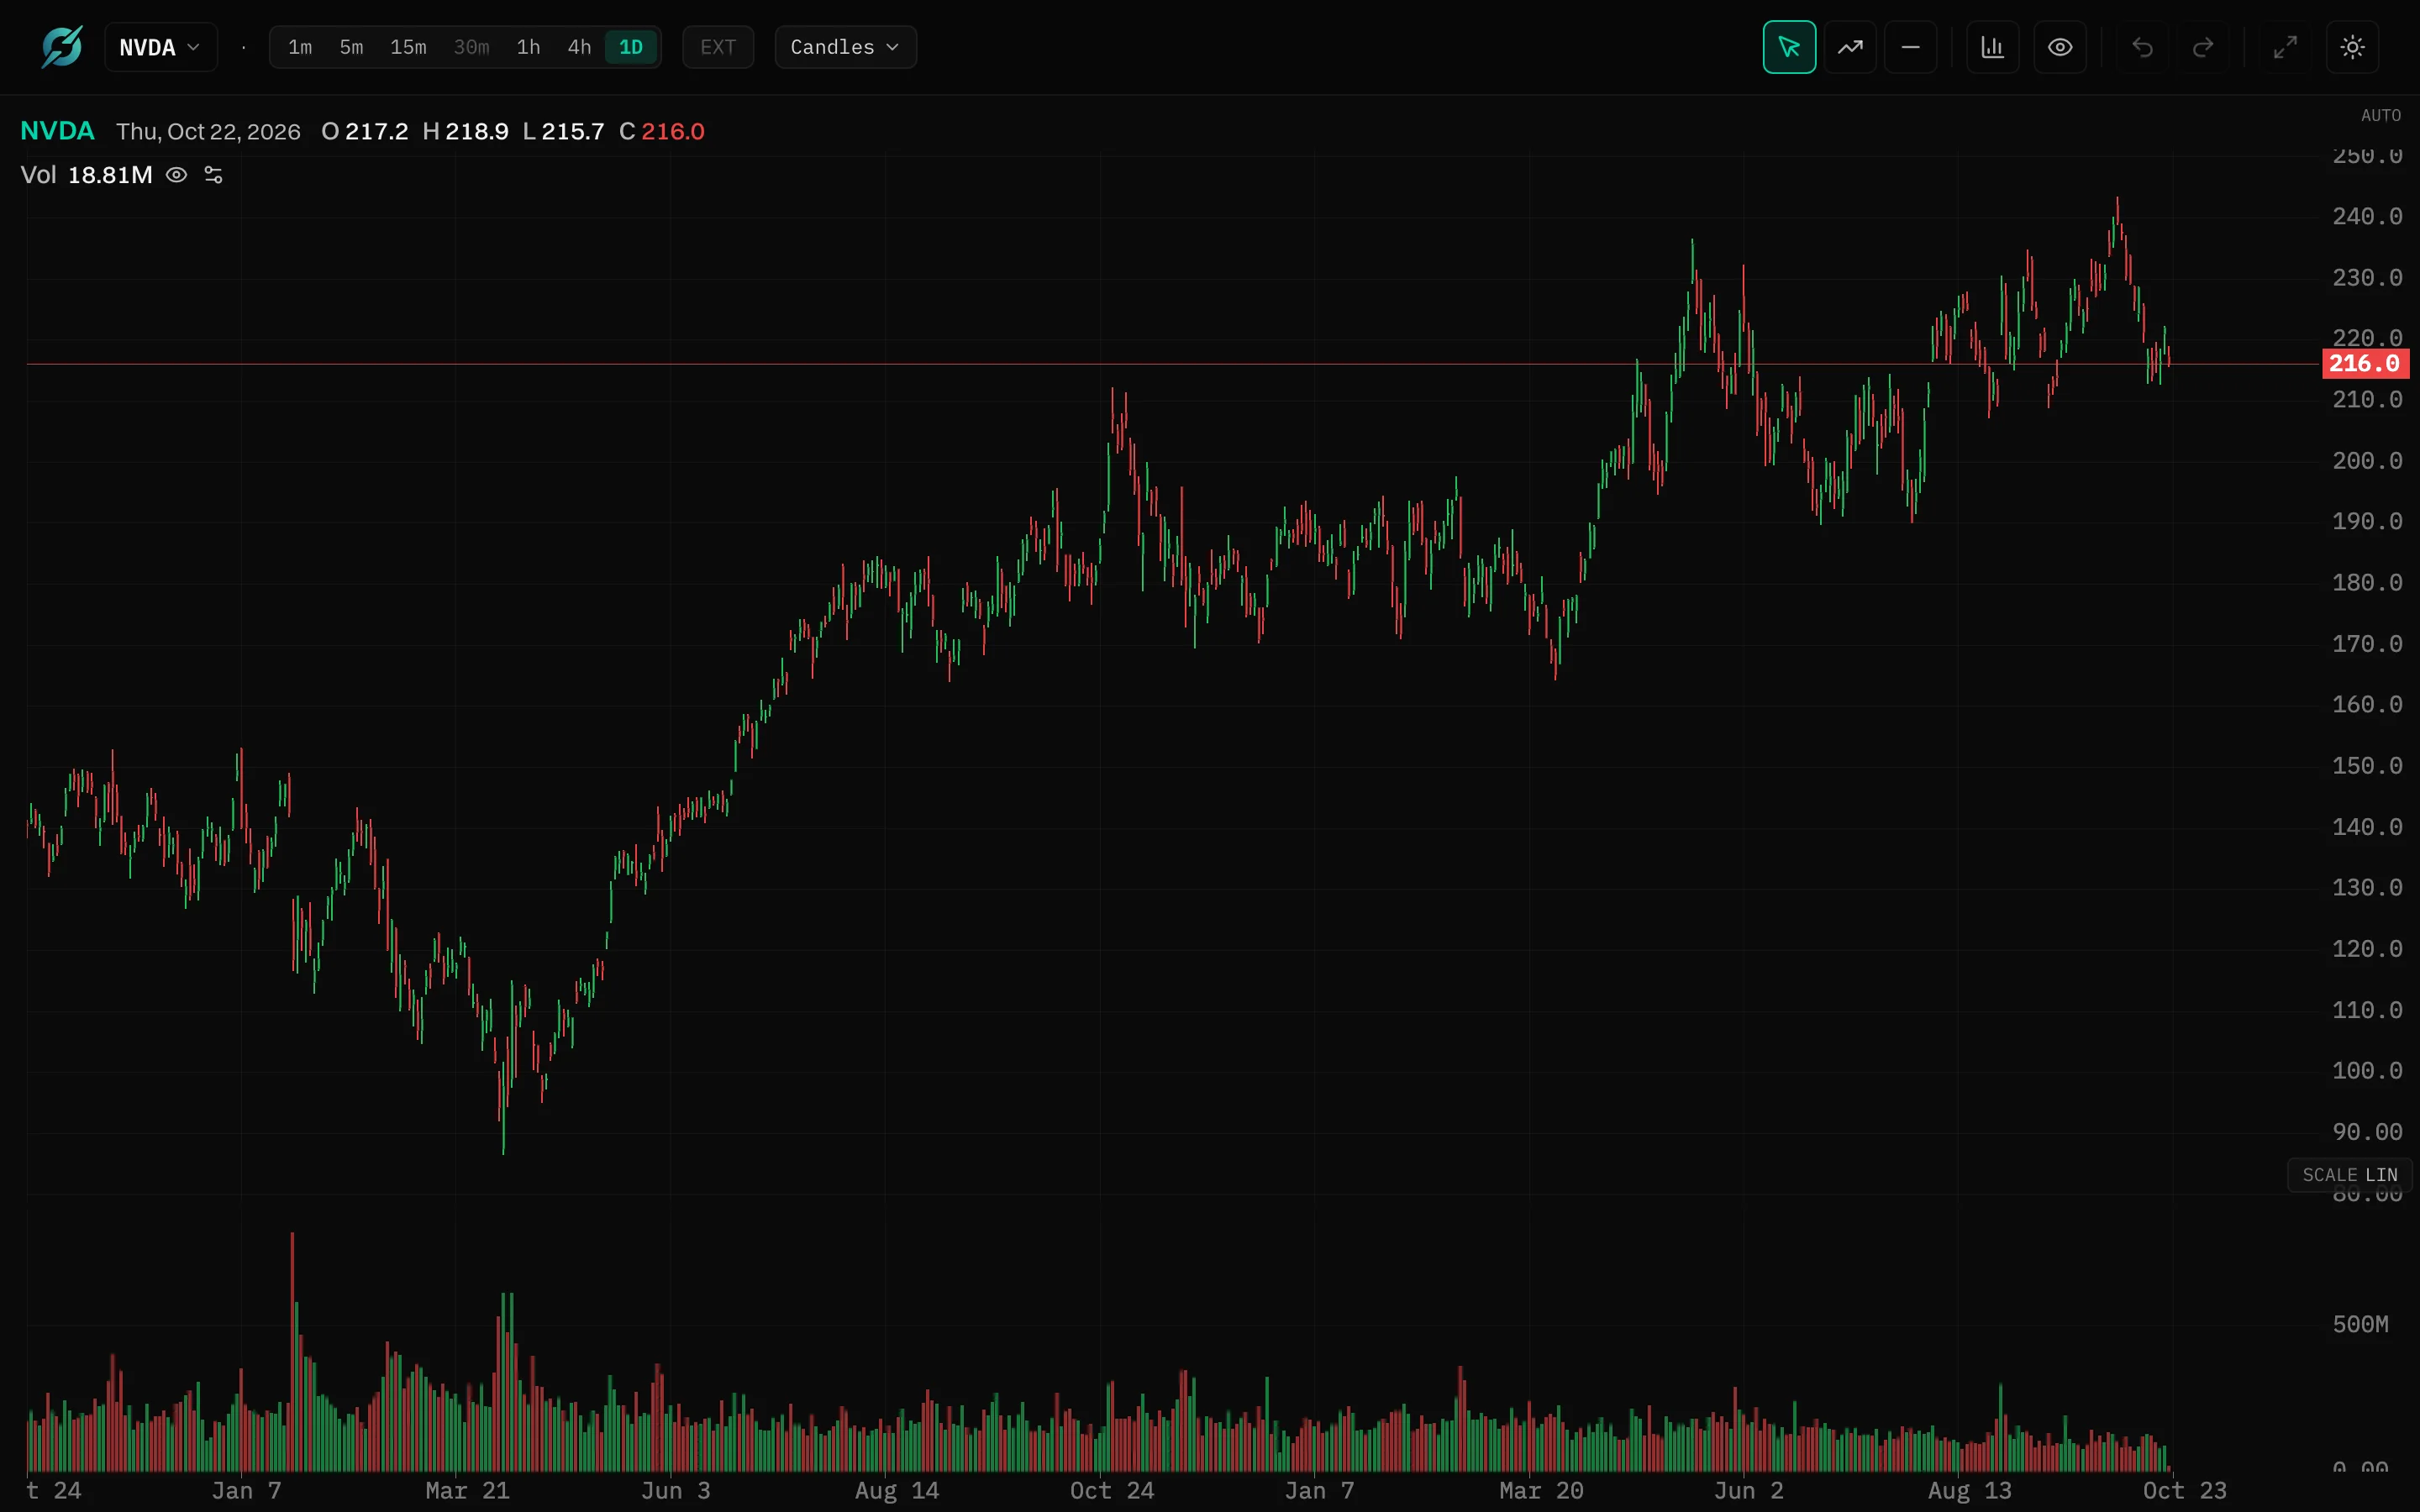The height and width of the screenshot is (1512, 2420).
Task: Select the 15m timeframe
Action: pyautogui.click(x=408, y=47)
